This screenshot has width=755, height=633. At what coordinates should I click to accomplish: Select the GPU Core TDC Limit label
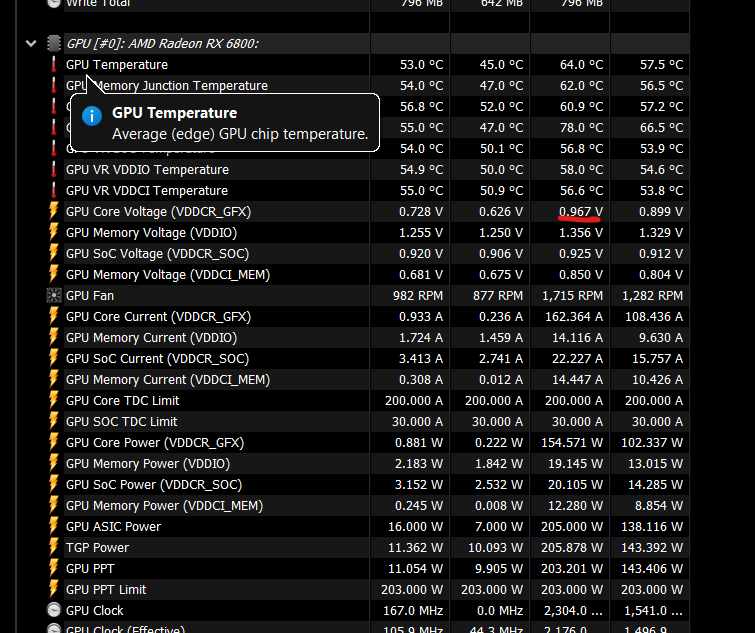(123, 400)
